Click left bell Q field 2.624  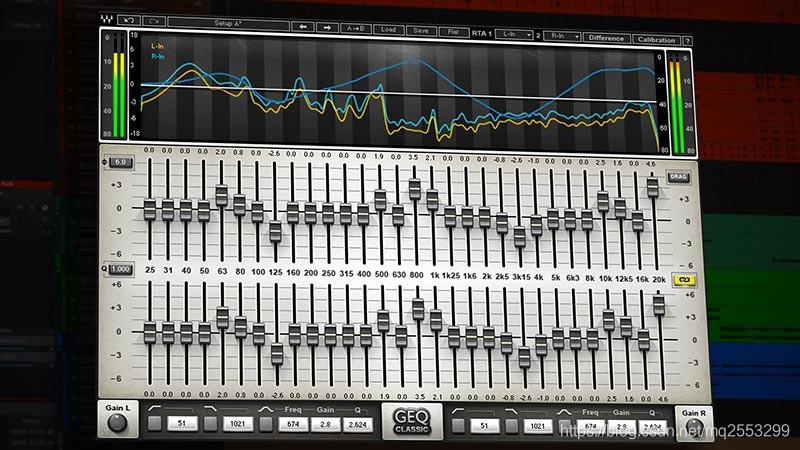[358, 425]
